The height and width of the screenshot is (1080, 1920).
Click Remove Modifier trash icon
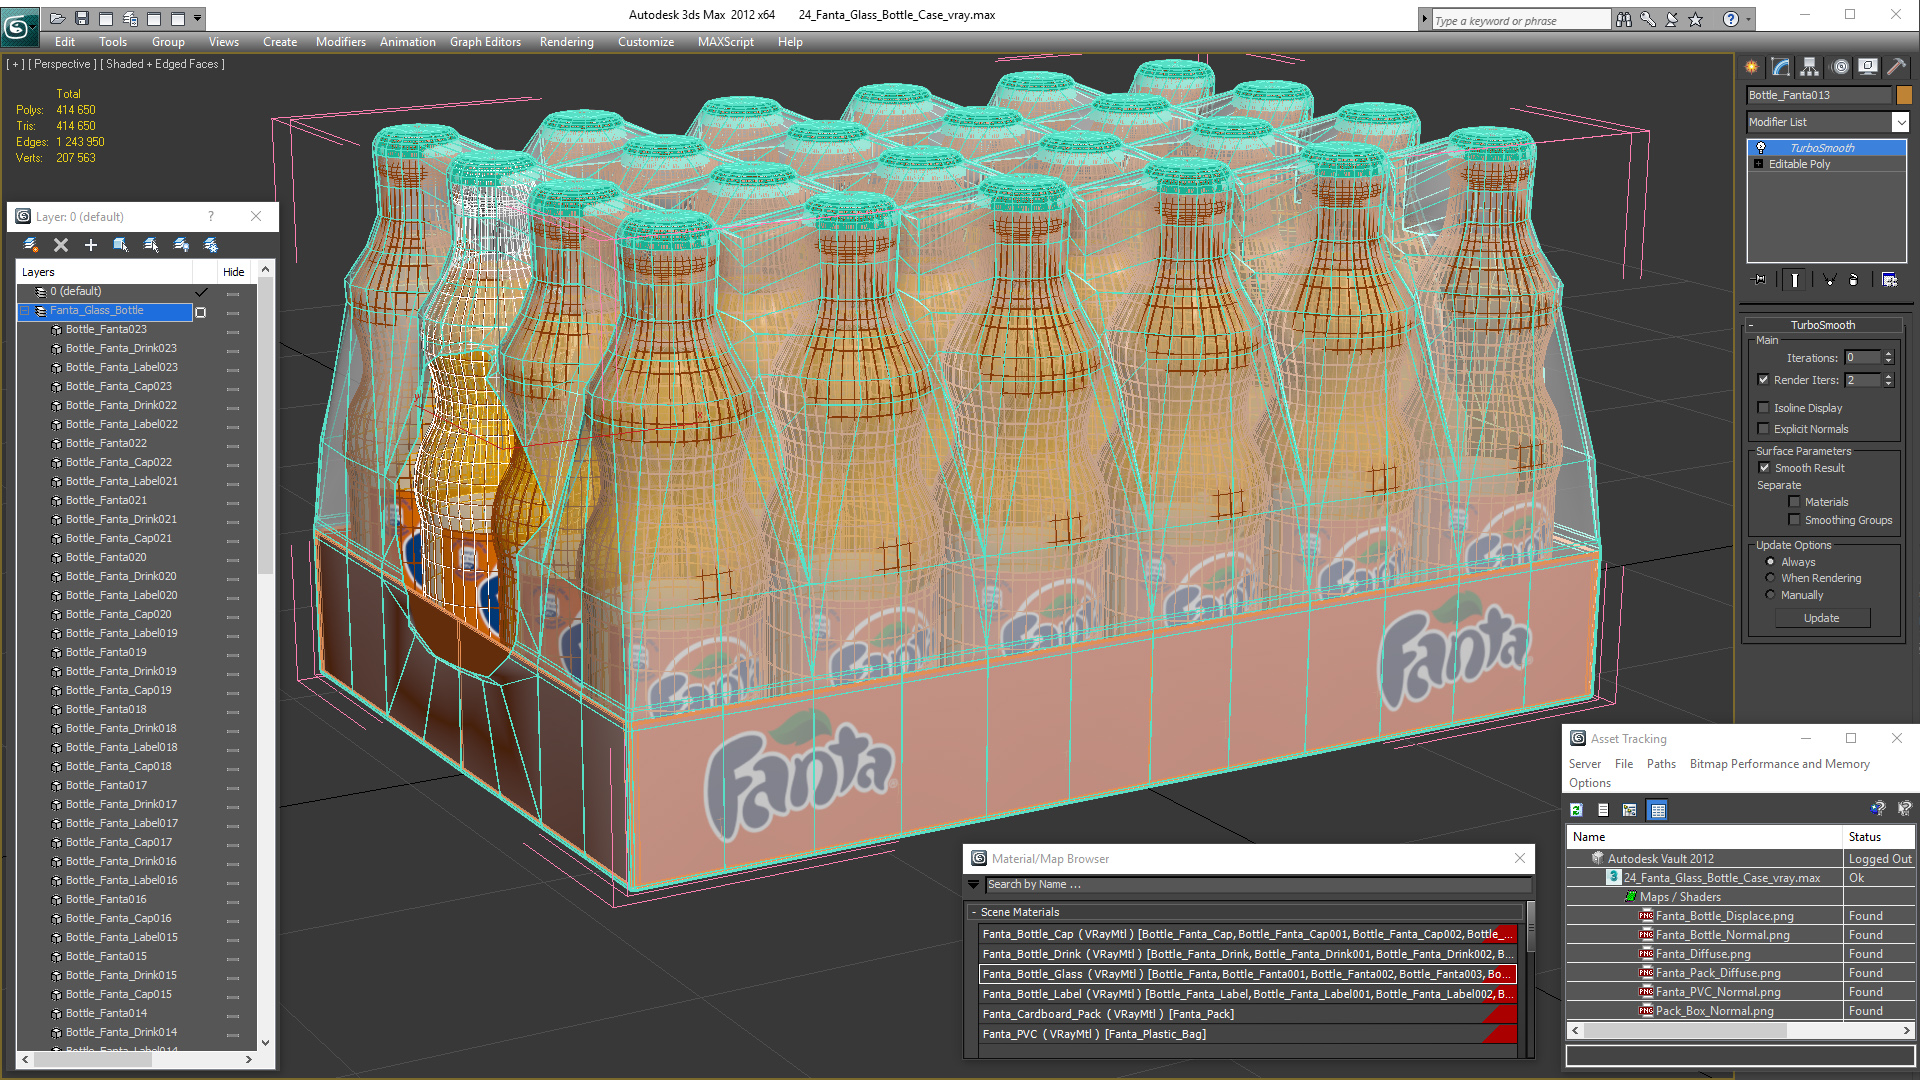tap(1853, 280)
